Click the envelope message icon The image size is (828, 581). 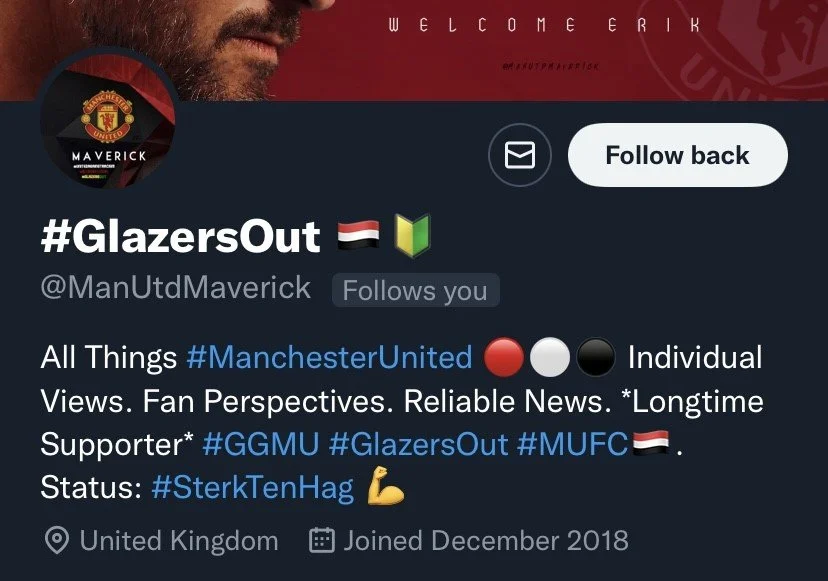(520, 155)
